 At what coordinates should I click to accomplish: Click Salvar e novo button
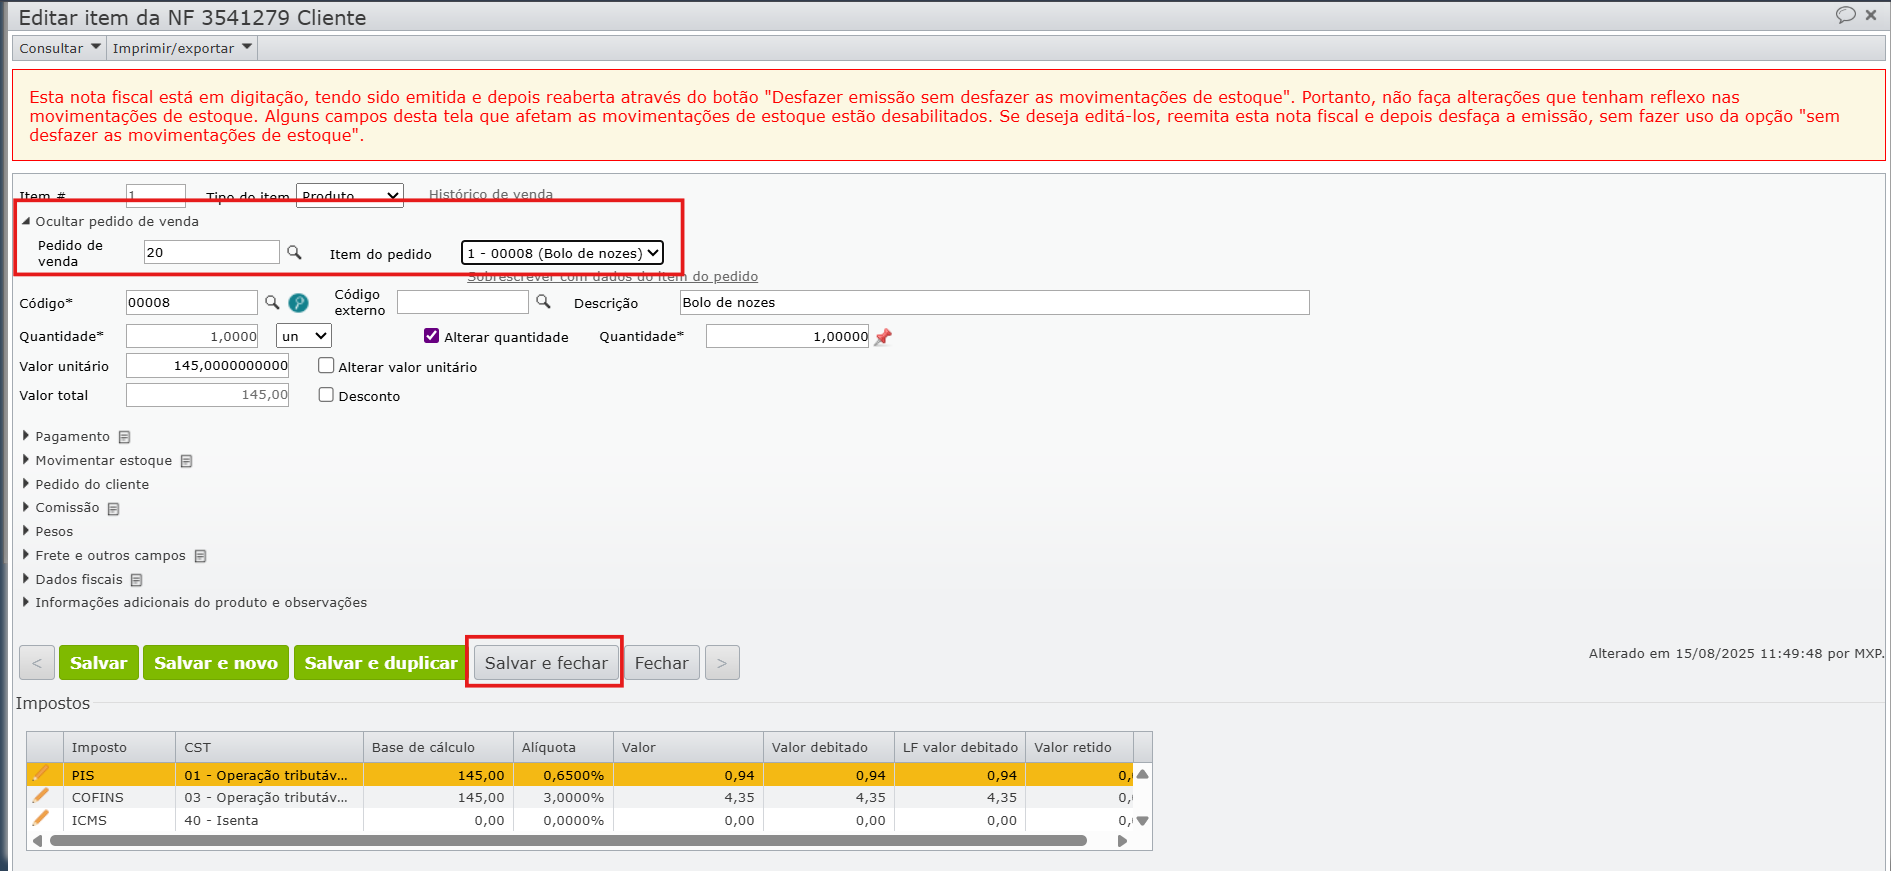[216, 663]
